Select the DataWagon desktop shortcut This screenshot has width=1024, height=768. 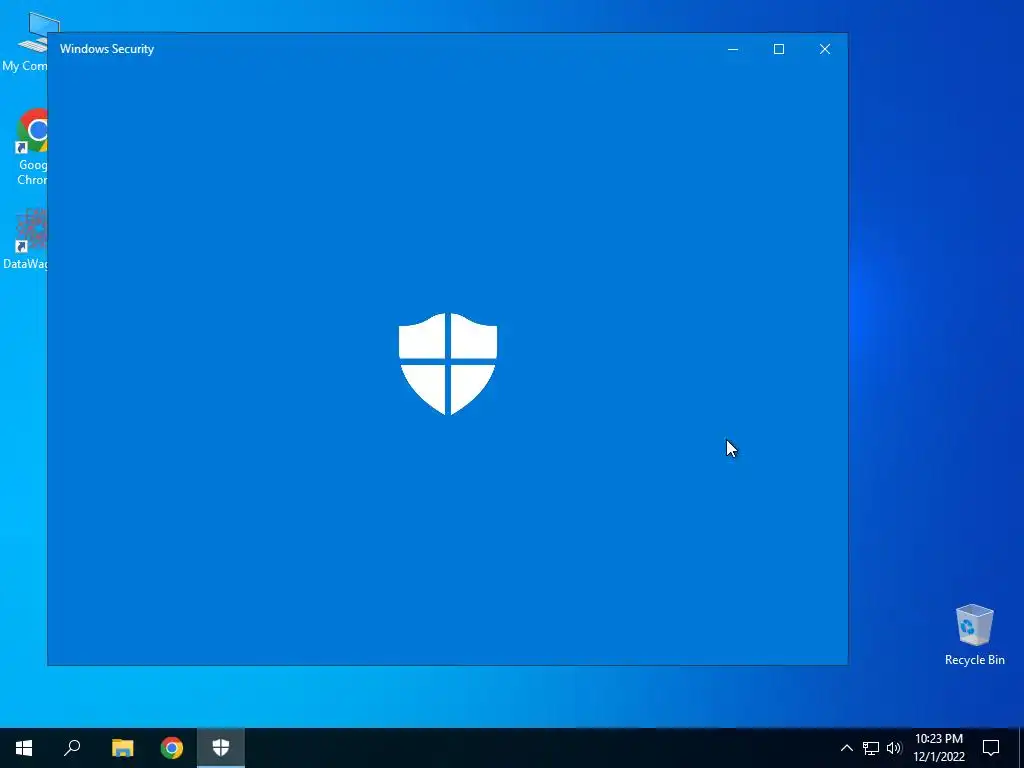click(x=26, y=239)
